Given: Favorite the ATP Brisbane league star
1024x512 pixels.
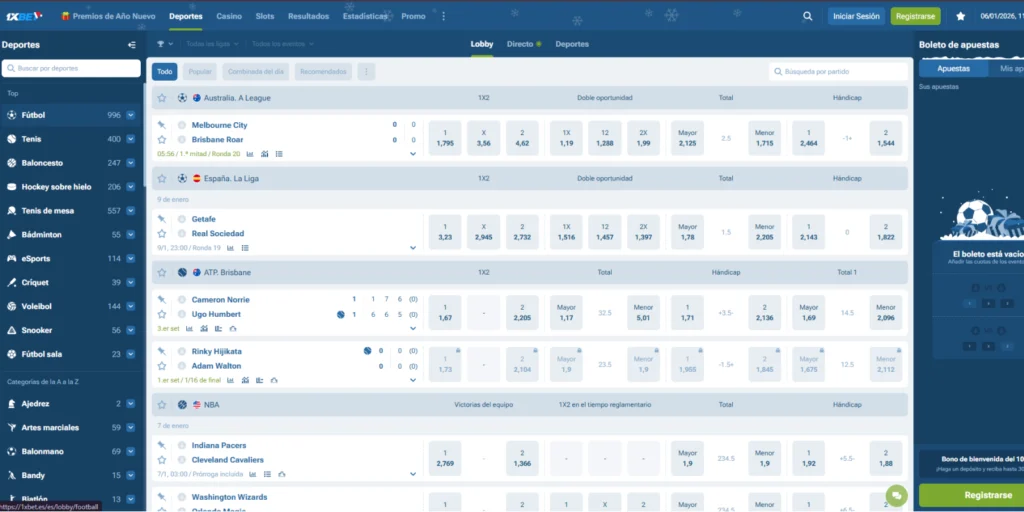Looking at the screenshot, I should pyautogui.click(x=162, y=272).
